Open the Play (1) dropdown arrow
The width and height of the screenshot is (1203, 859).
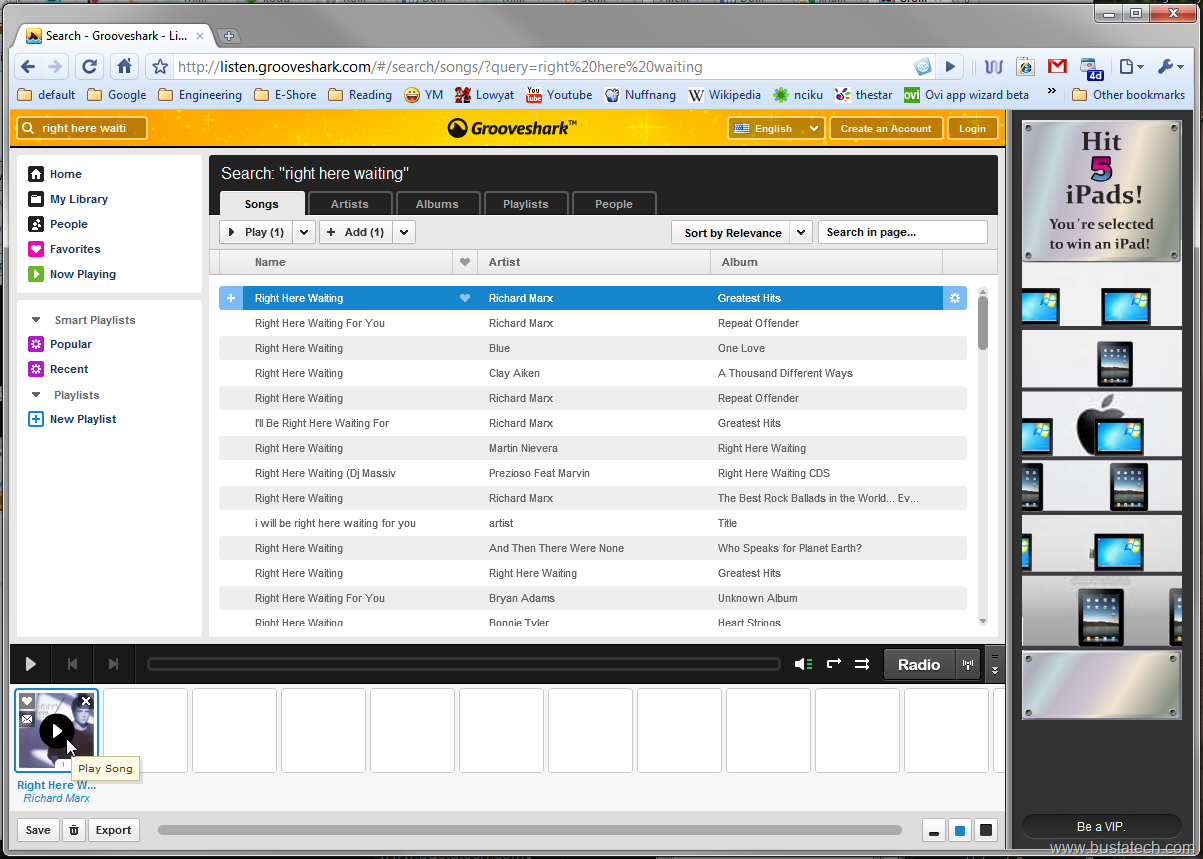point(304,232)
